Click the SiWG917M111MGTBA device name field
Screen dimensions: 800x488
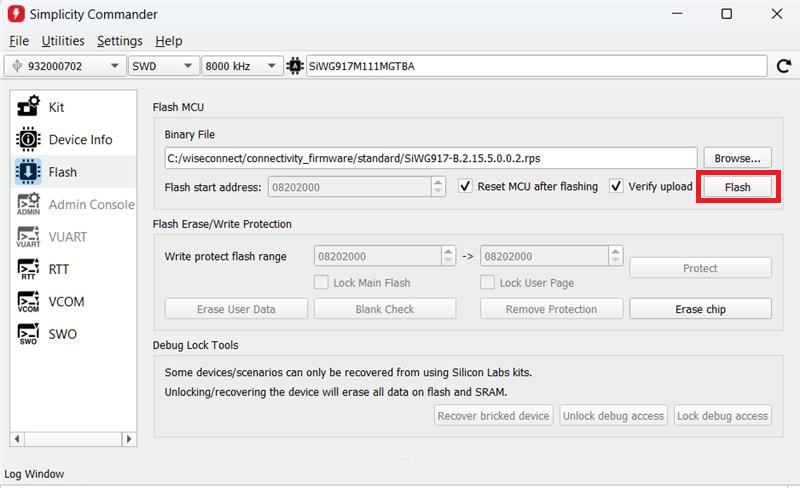pos(536,66)
